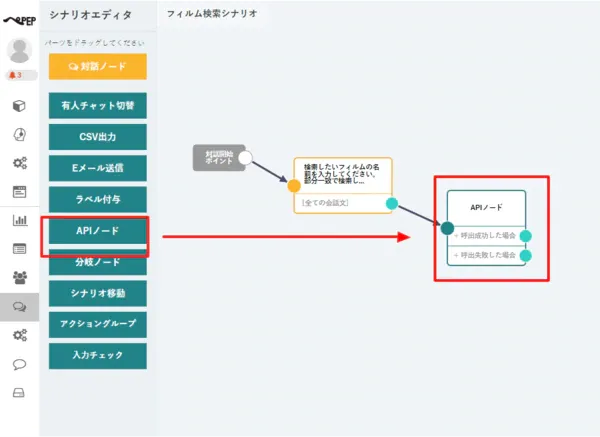Open the users group icon
The width and height of the screenshot is (600, 437).
(x=19, y=277)
